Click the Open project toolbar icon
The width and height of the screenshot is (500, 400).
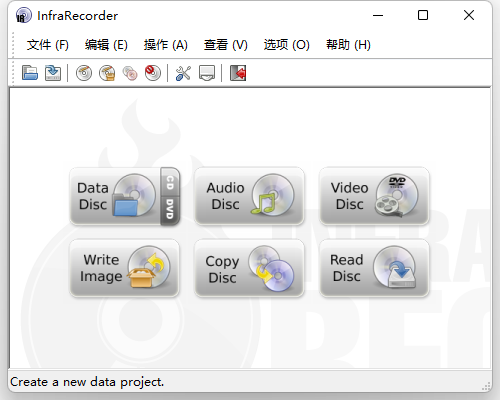(x=30, y=73)
